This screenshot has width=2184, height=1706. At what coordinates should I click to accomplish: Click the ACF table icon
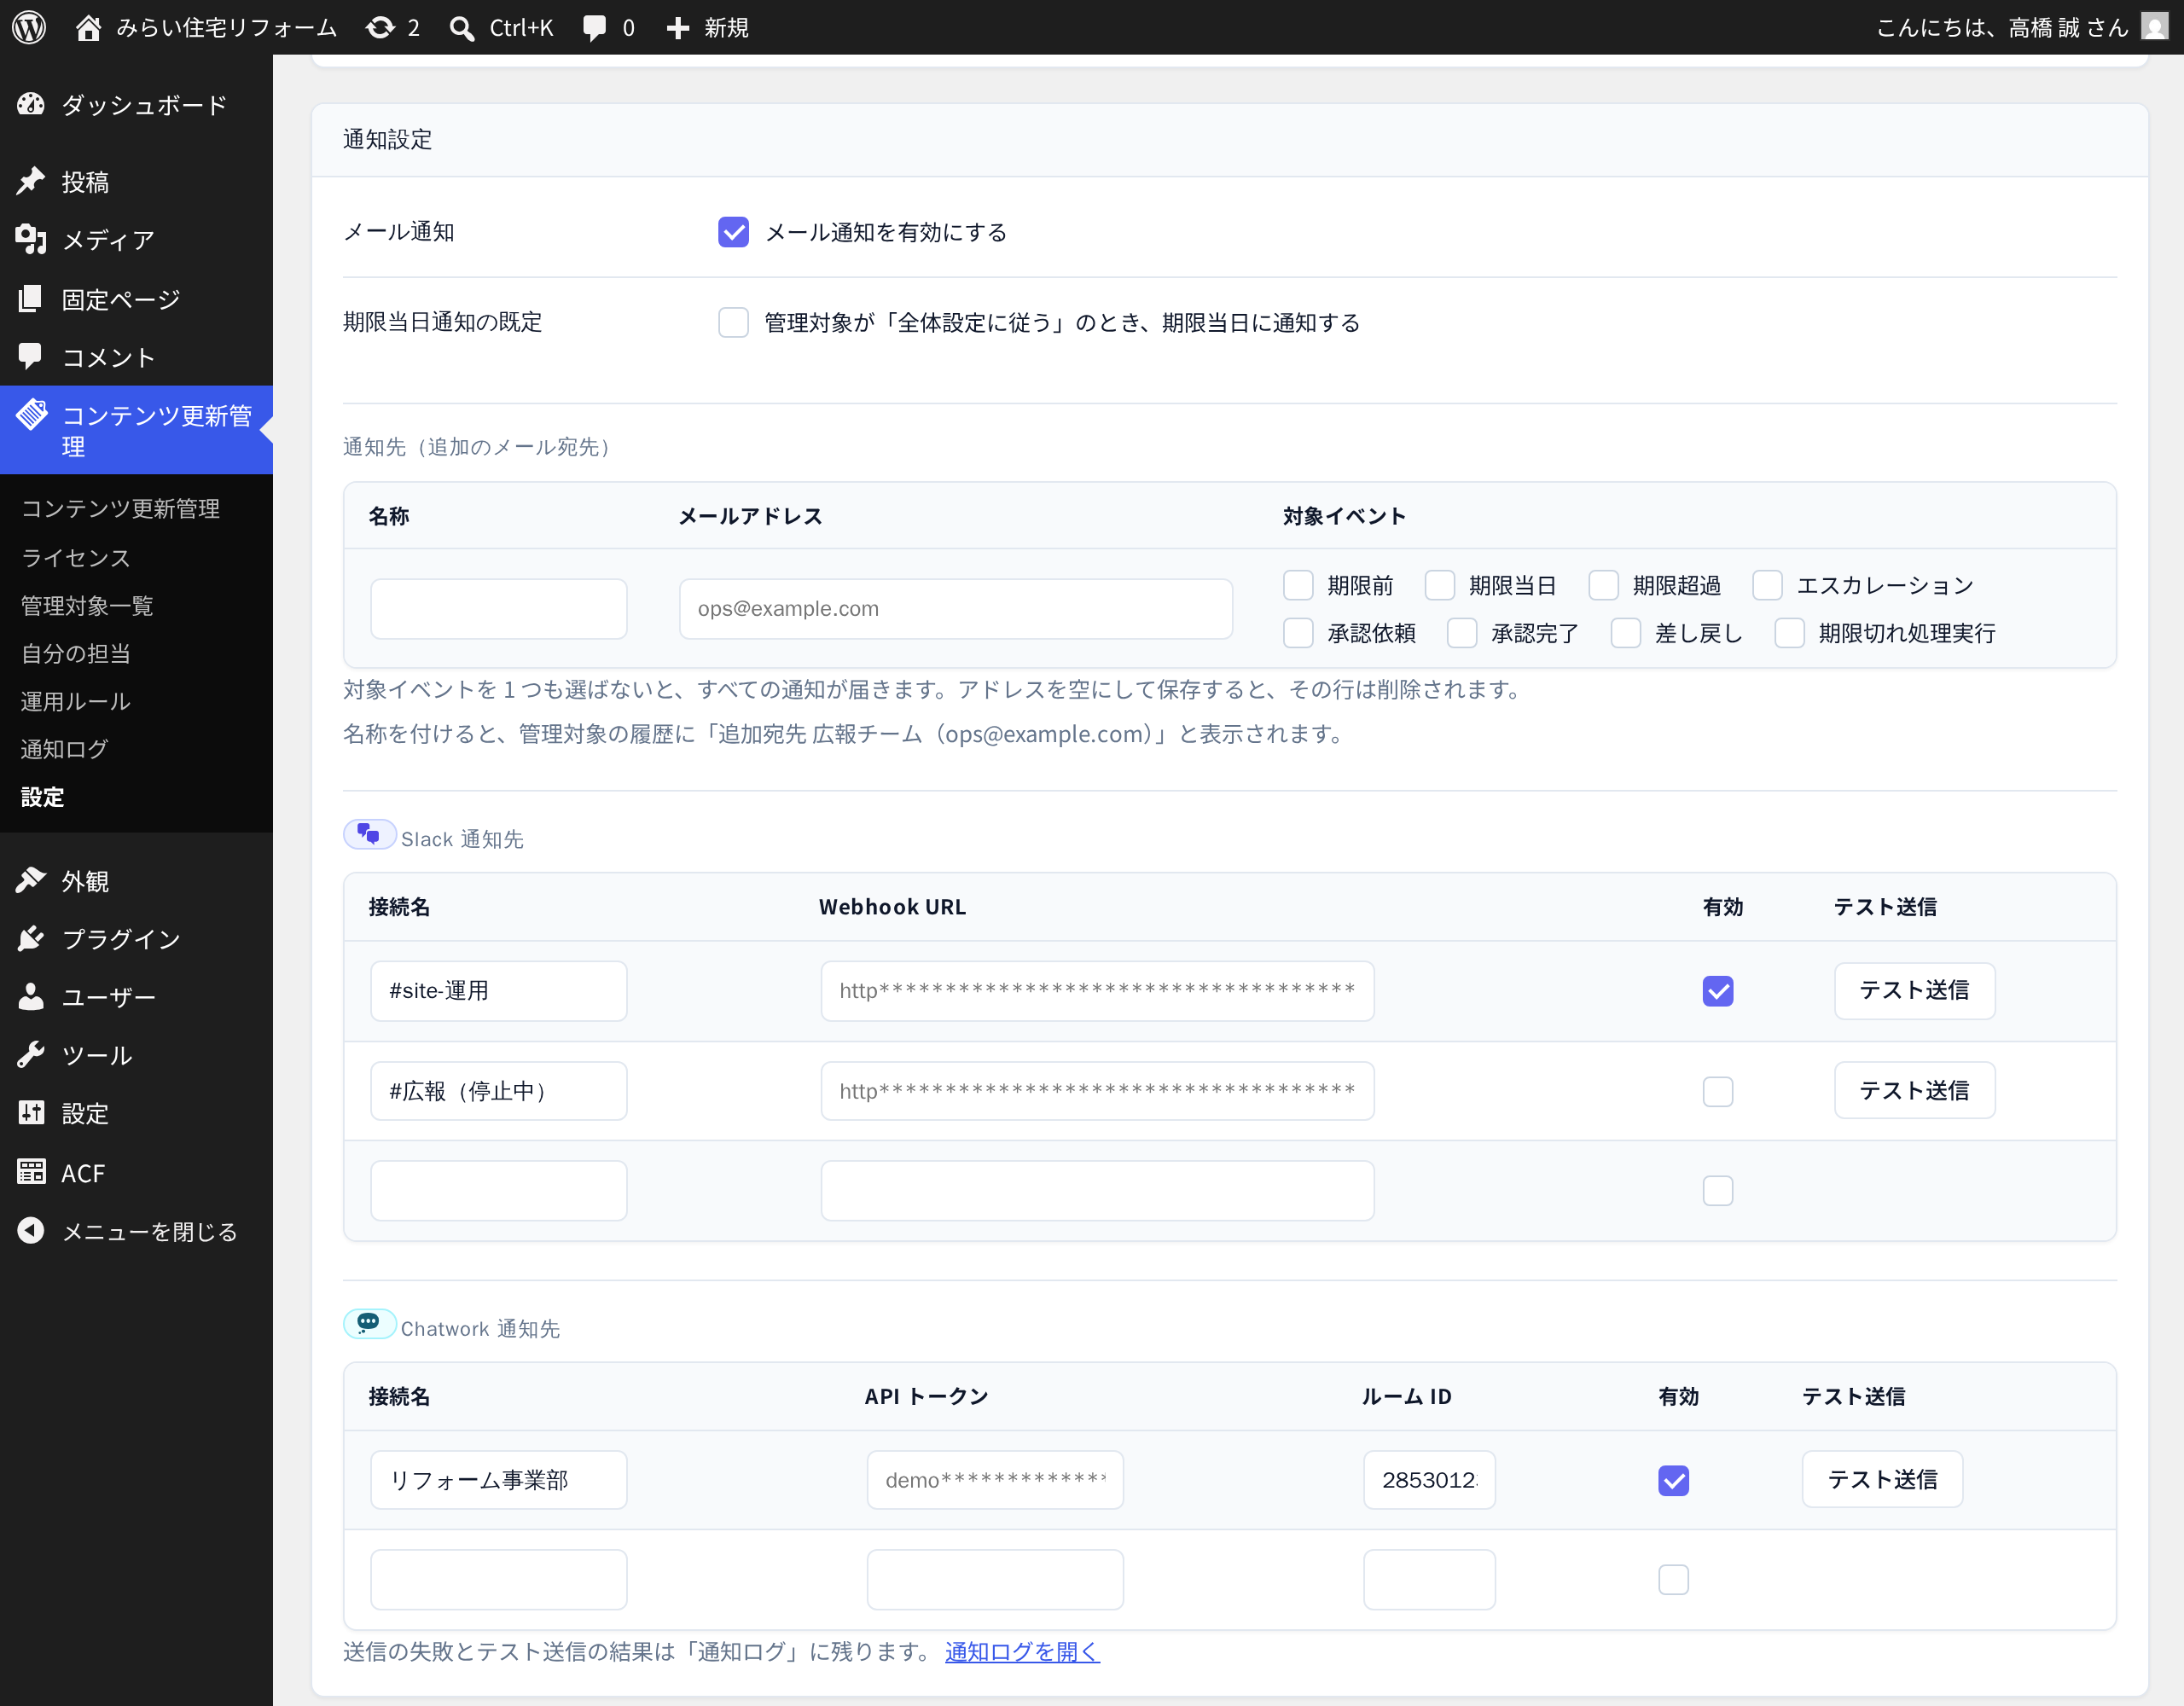(31, 1171)
